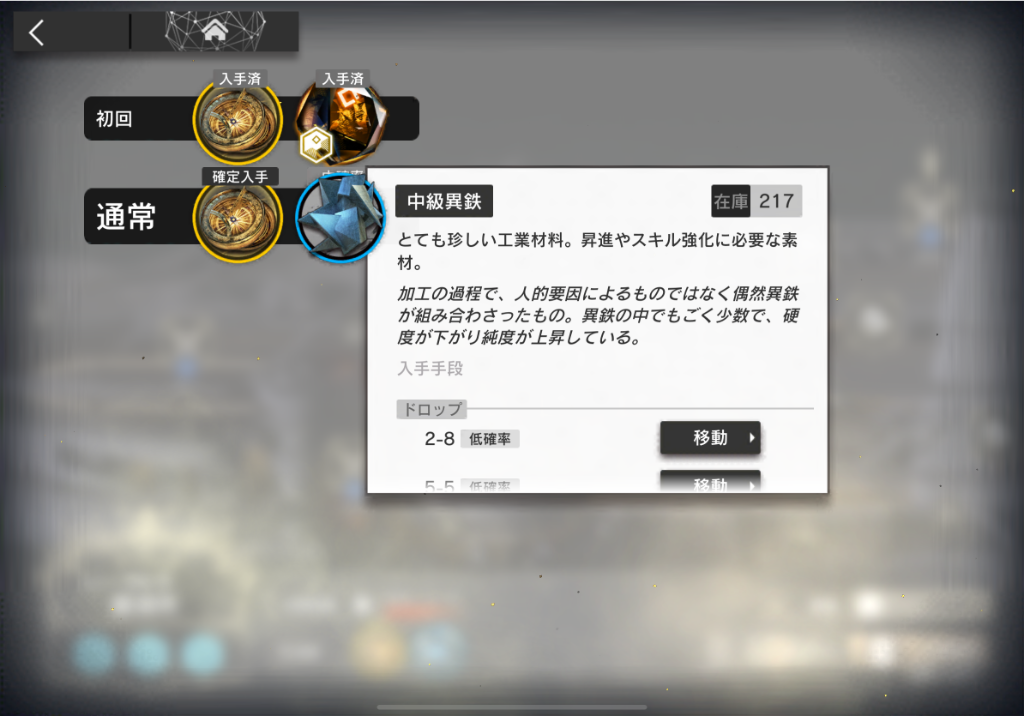Screen dimensions: 1024x716
Task: Click the arrow on 2-8 移動 button
Action: 752,438
